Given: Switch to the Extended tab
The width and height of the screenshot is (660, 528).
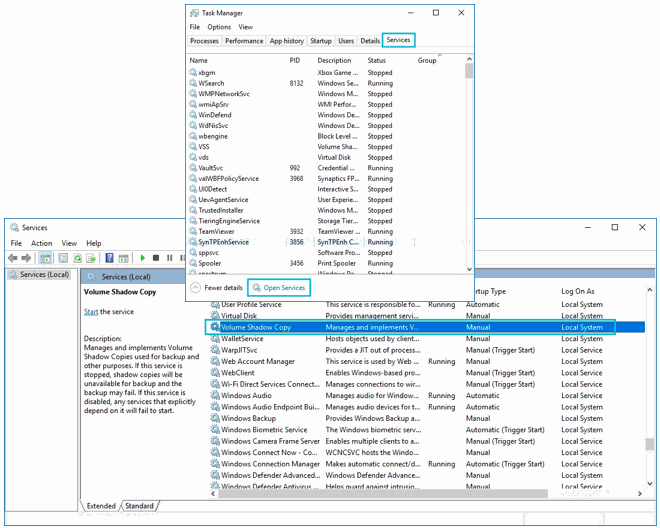Looking at the screenshot, I should [101, 506].
